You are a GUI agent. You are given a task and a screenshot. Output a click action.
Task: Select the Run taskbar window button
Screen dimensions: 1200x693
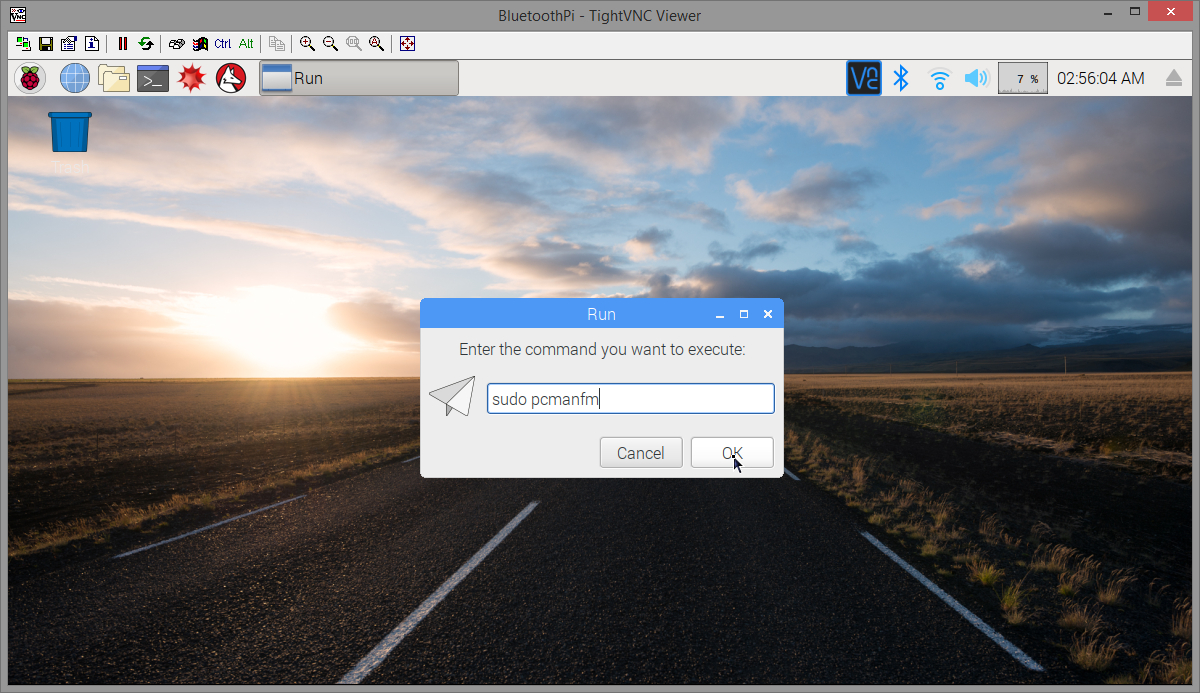[359, 78]
